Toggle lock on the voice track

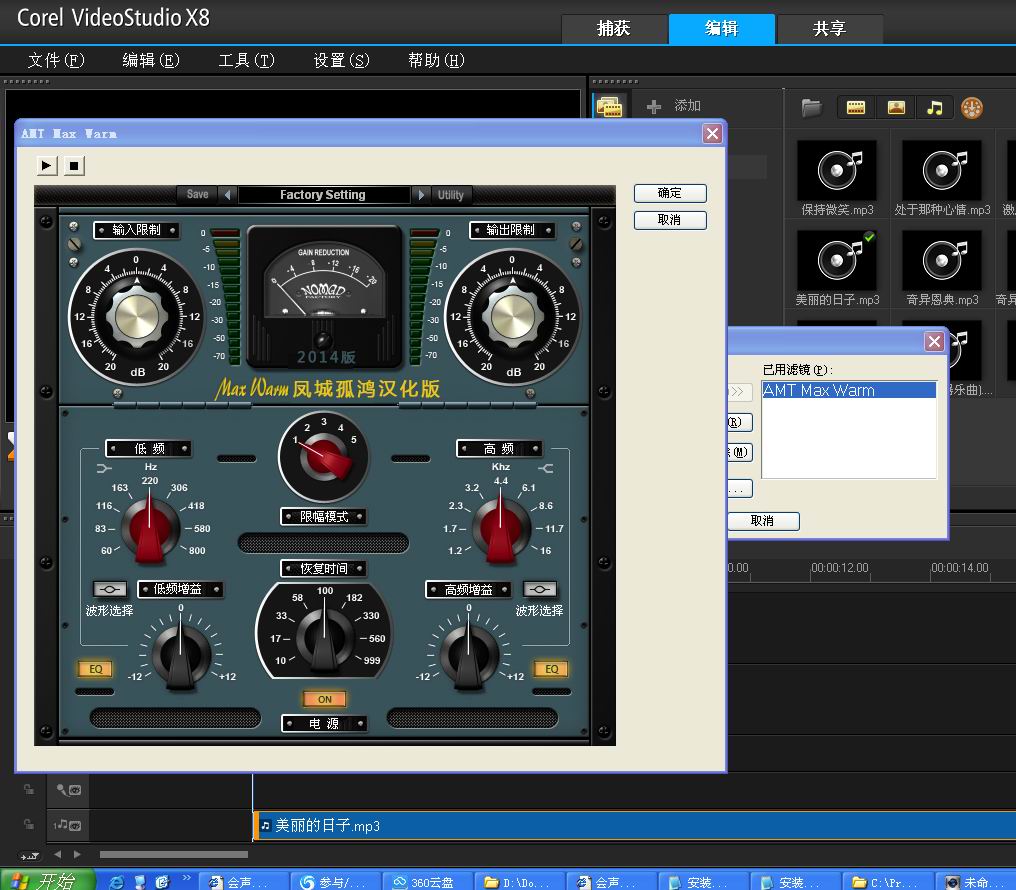coord(29,789)
